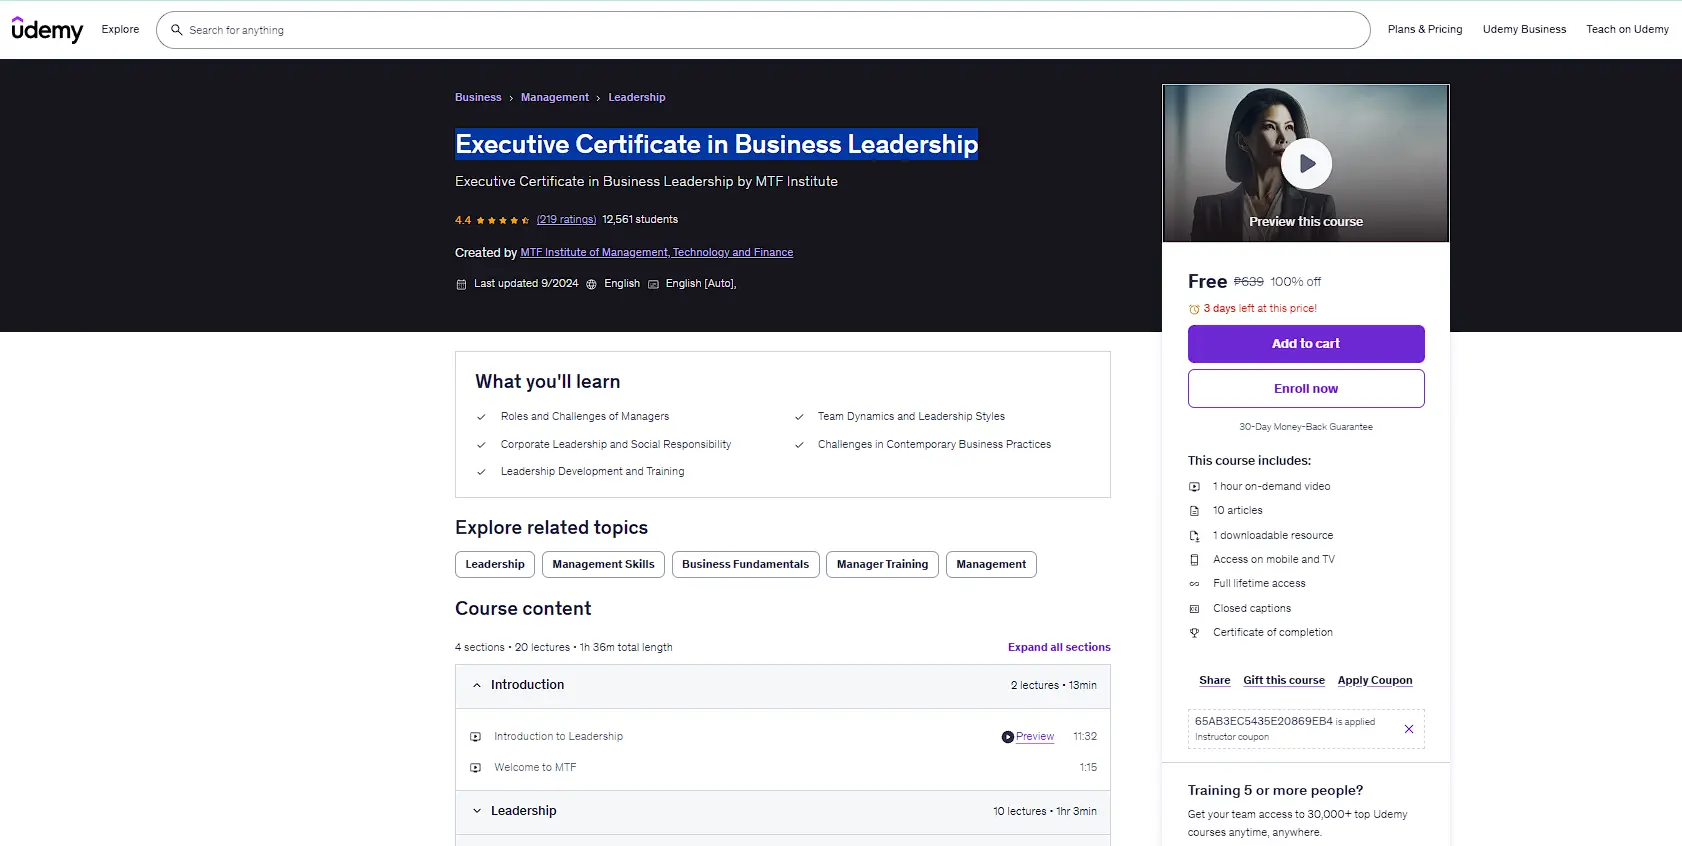The height and width of the screenshot is (846, 1682).
Task: Click the highlighted course title heading
Action: pyautogui.click(x=716, y=145)
